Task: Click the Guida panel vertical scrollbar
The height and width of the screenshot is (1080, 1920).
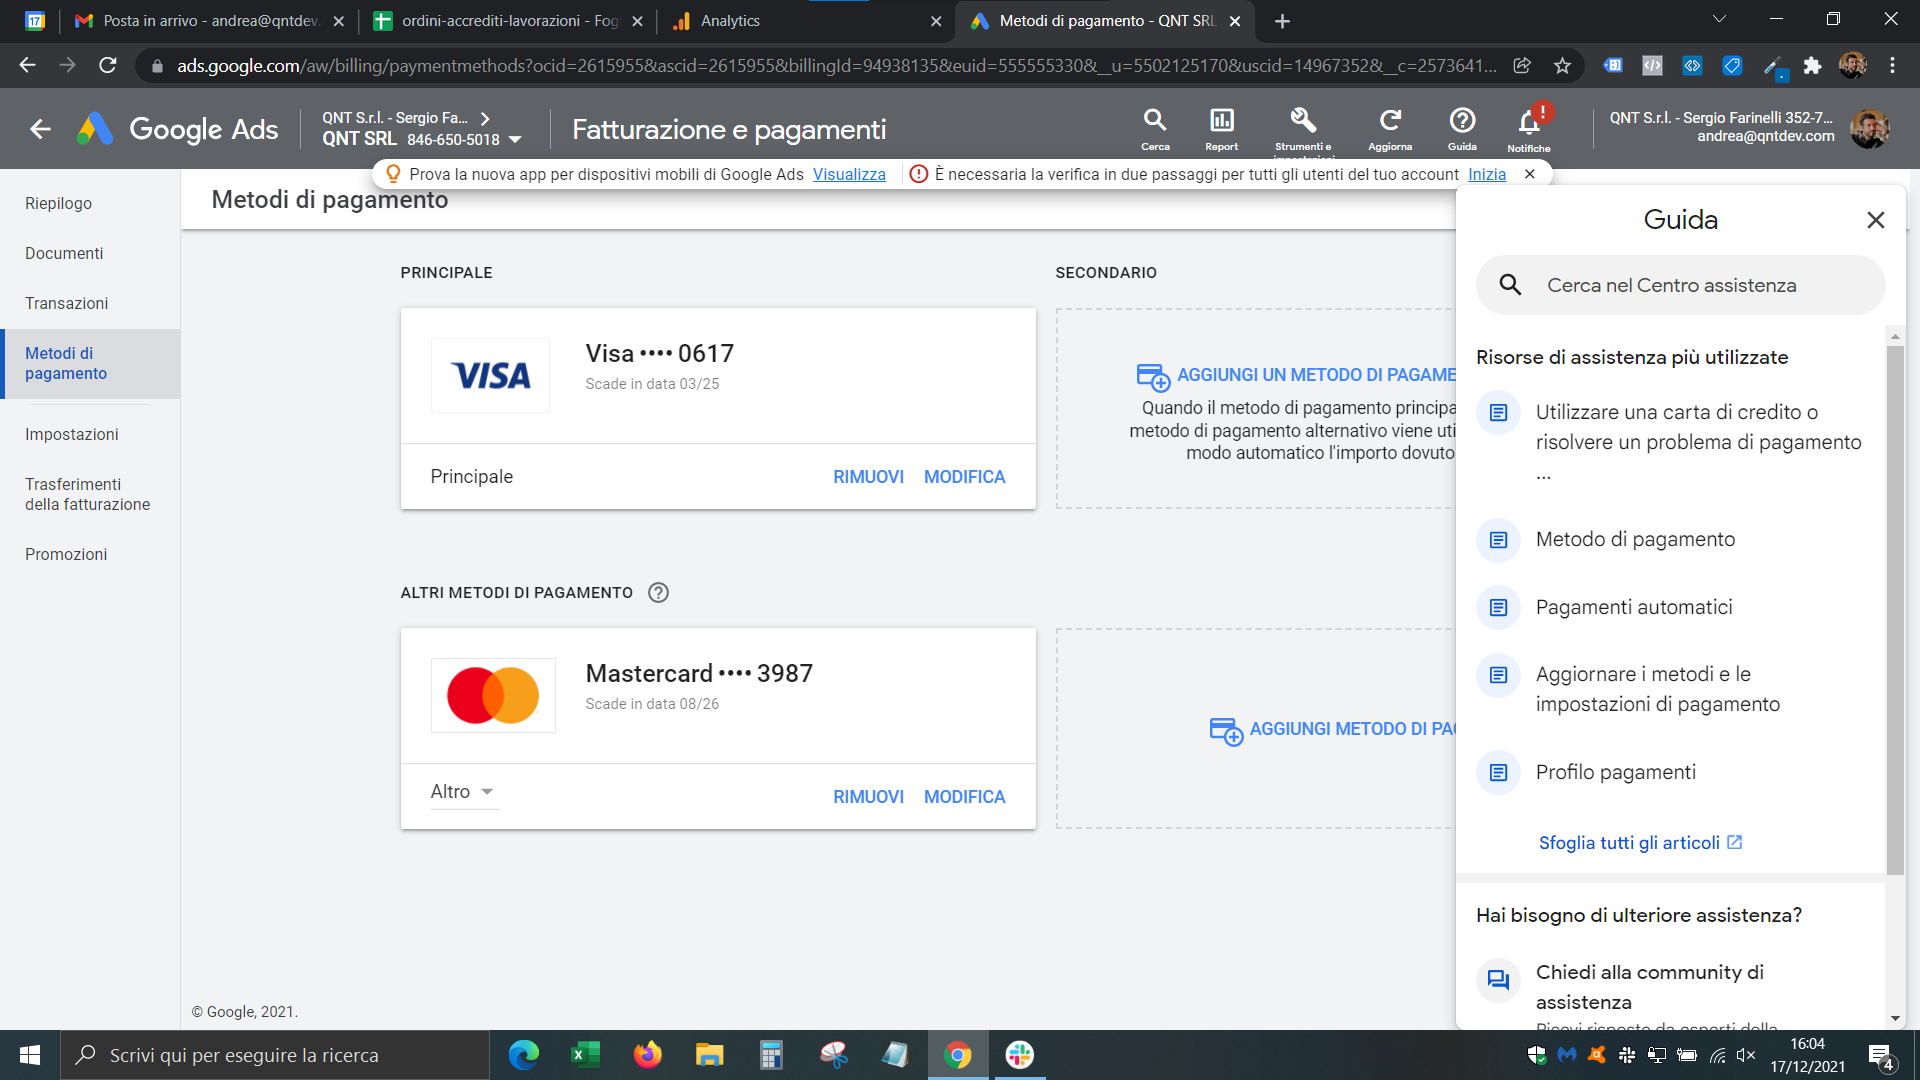Action: coord(1894,610)
